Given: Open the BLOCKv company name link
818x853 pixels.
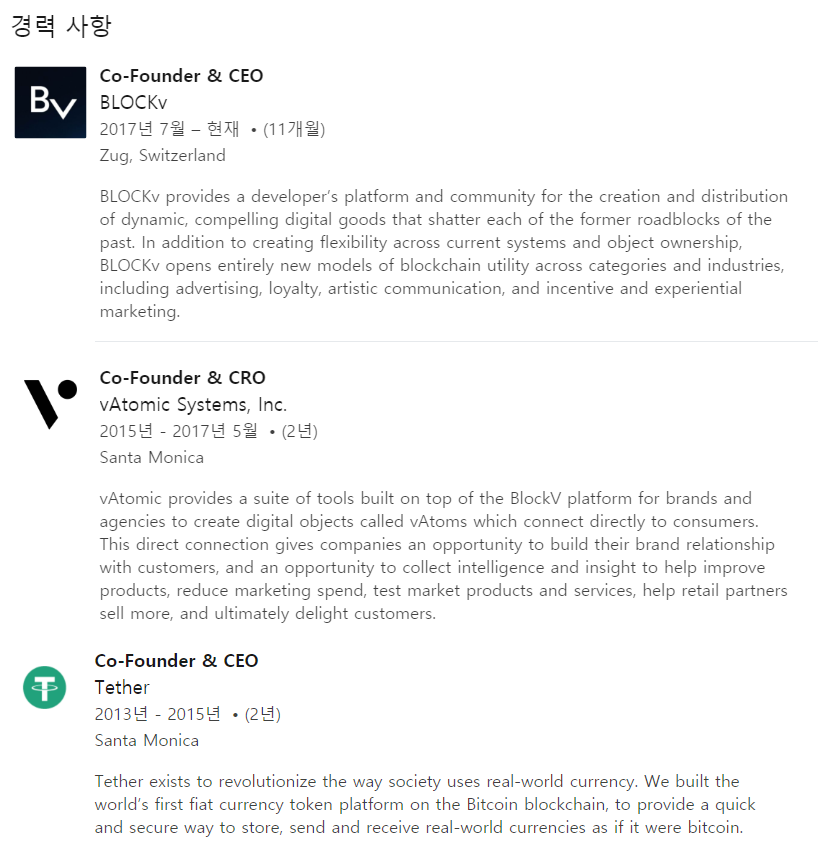Looking at the screenshot, I should tap(133, 102).
